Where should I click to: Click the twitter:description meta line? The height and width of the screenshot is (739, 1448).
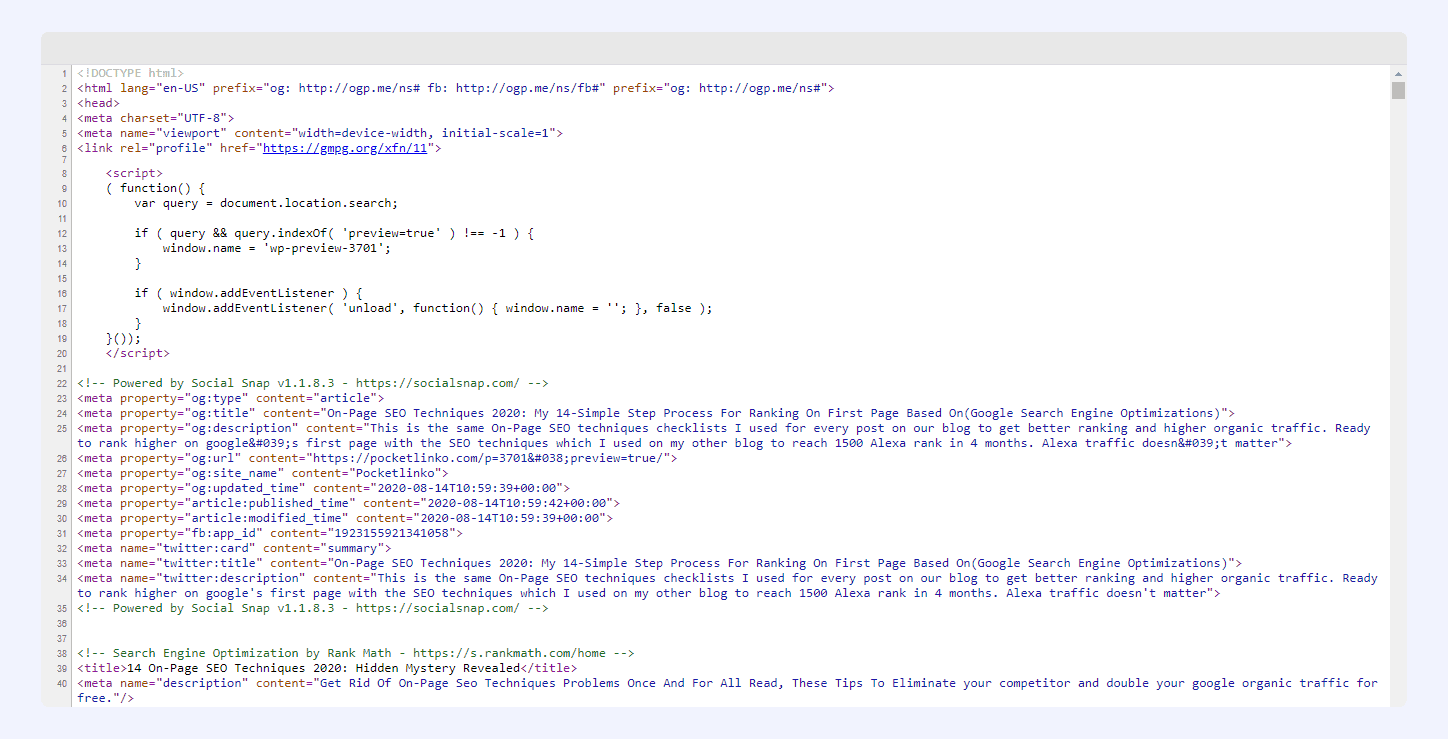[x=728, y=585]
